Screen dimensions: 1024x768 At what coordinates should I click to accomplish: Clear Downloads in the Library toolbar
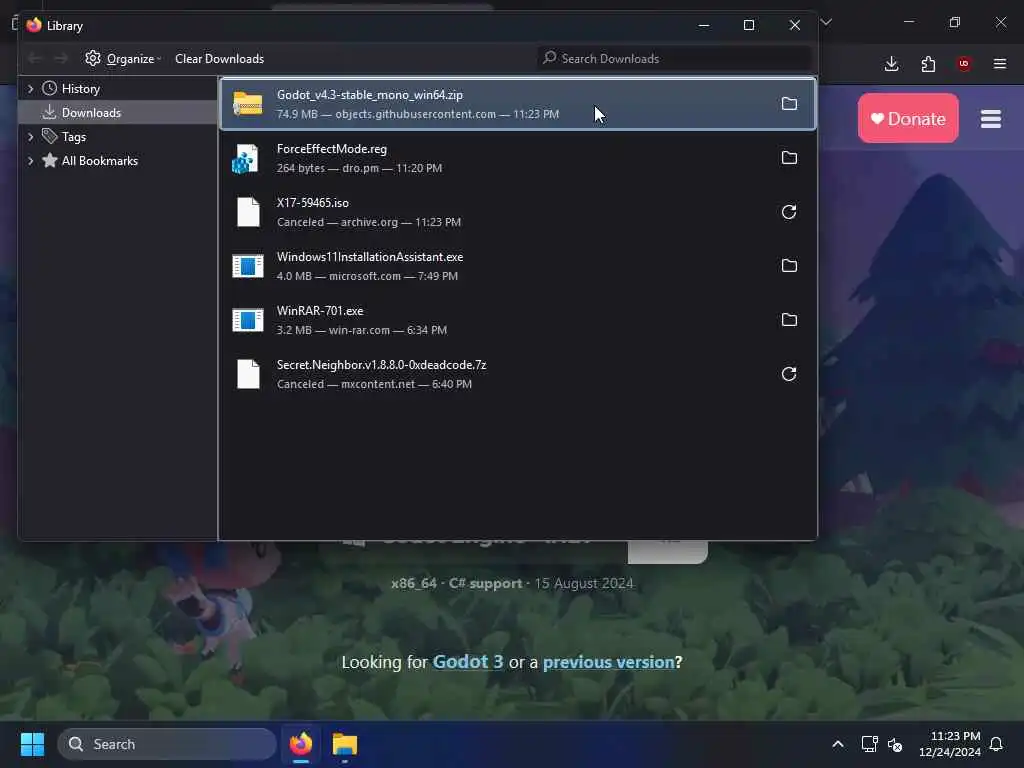coord(219,59)
